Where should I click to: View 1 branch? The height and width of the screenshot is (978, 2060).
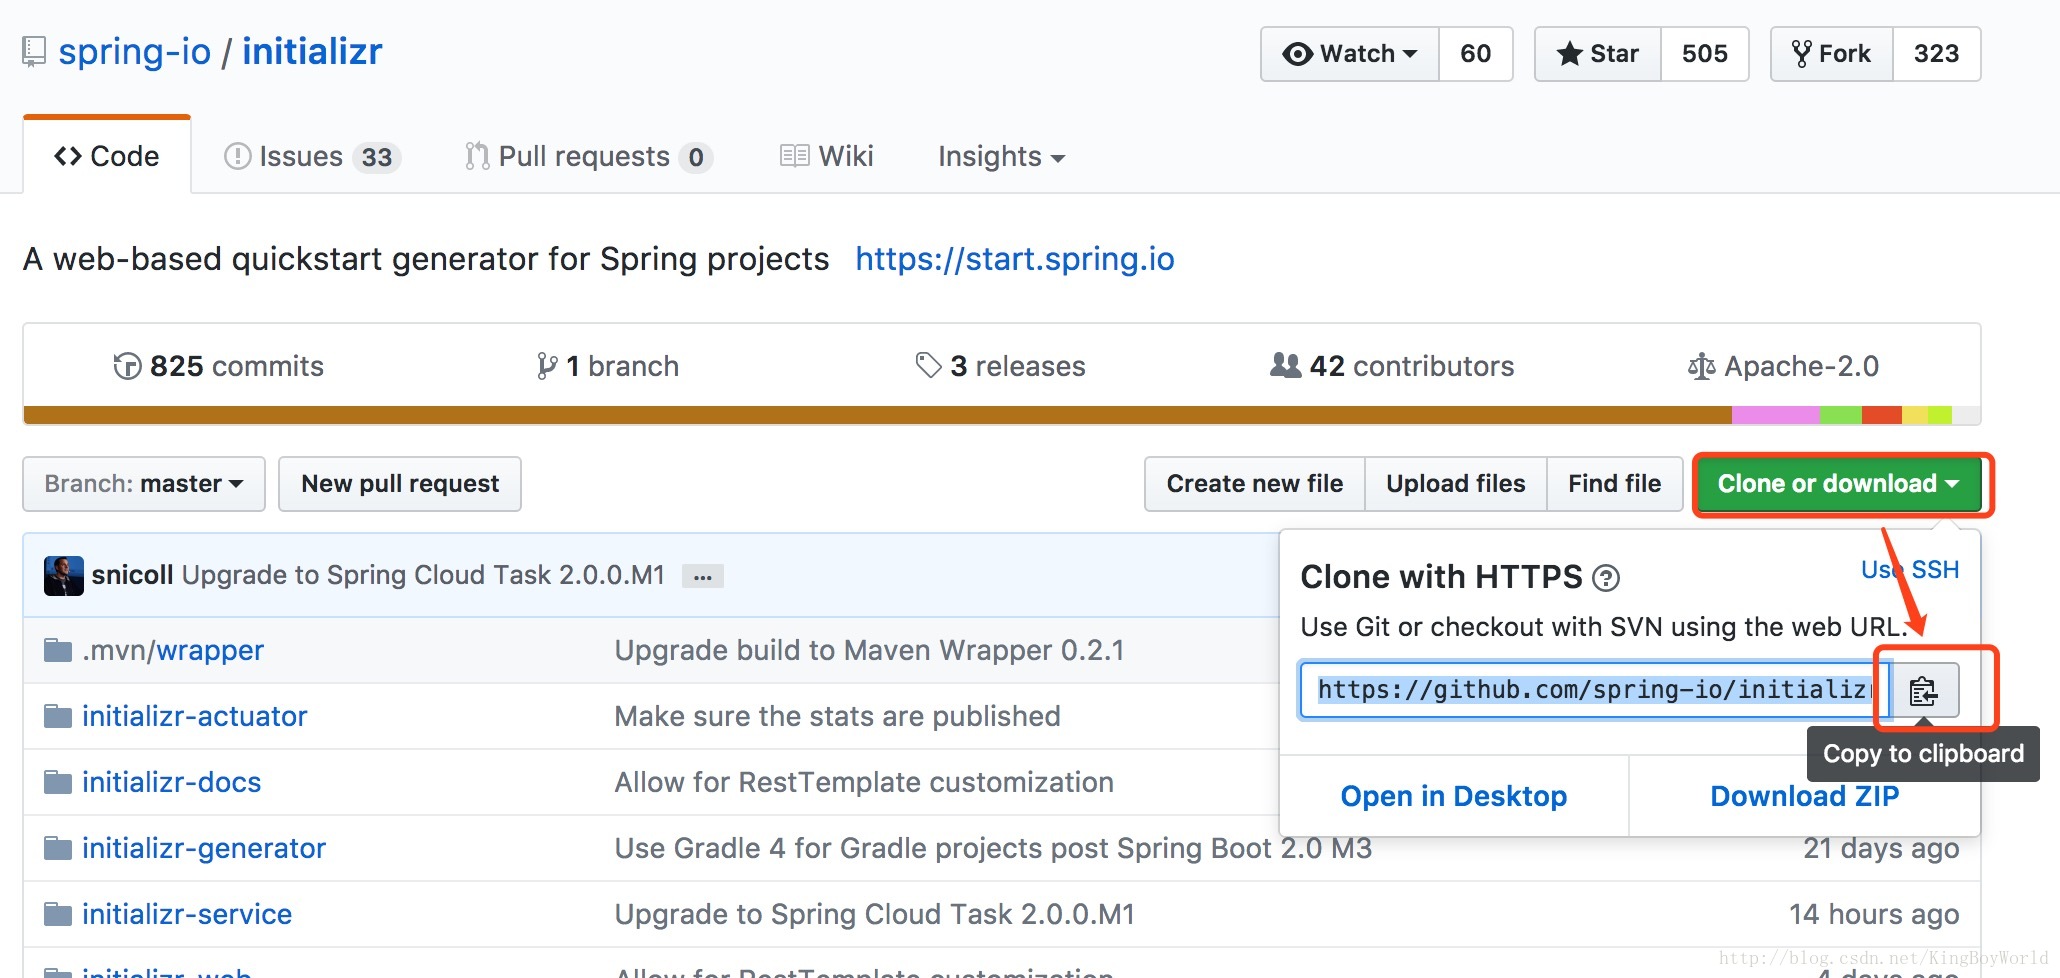click(608, 366)
